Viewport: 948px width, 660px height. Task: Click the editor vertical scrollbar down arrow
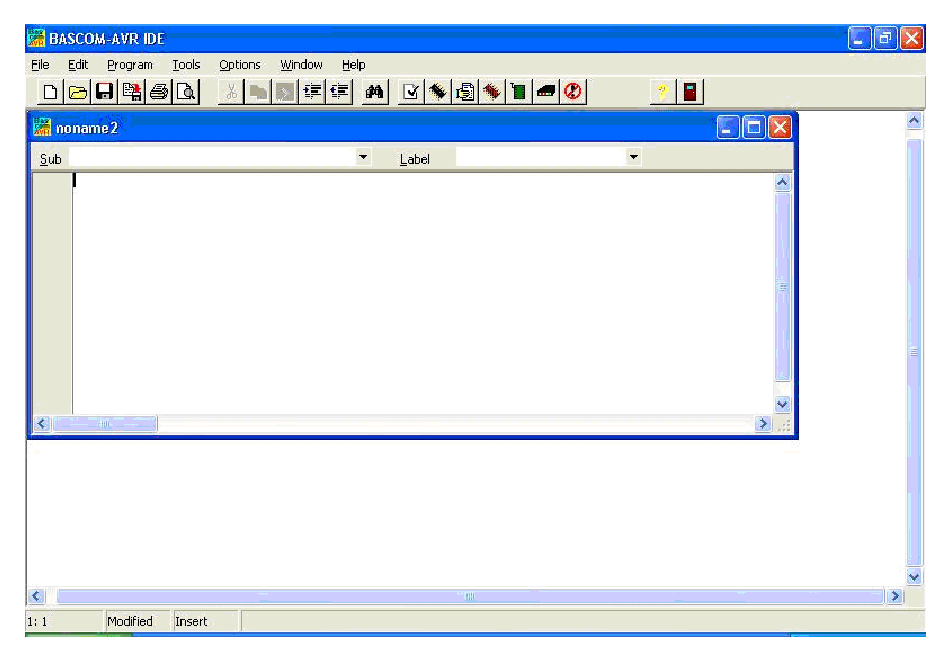(x=782, y=404)
